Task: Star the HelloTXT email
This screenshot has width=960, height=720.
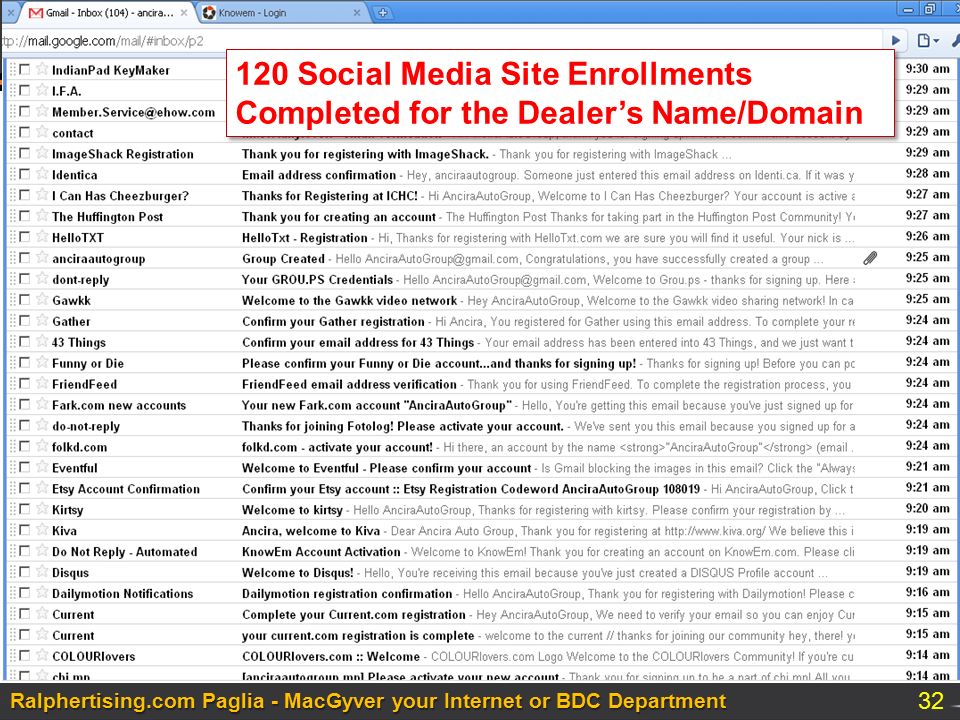Action: (x=42, y=236)
